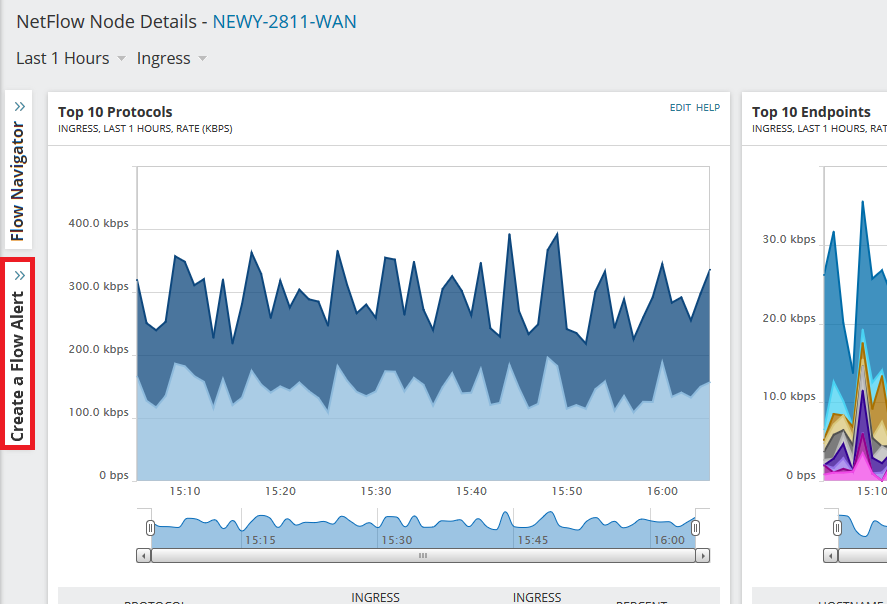Click EDIT on Top 10 Protocols
This screenshot has height=604, width=887.
tap(680, 108)
